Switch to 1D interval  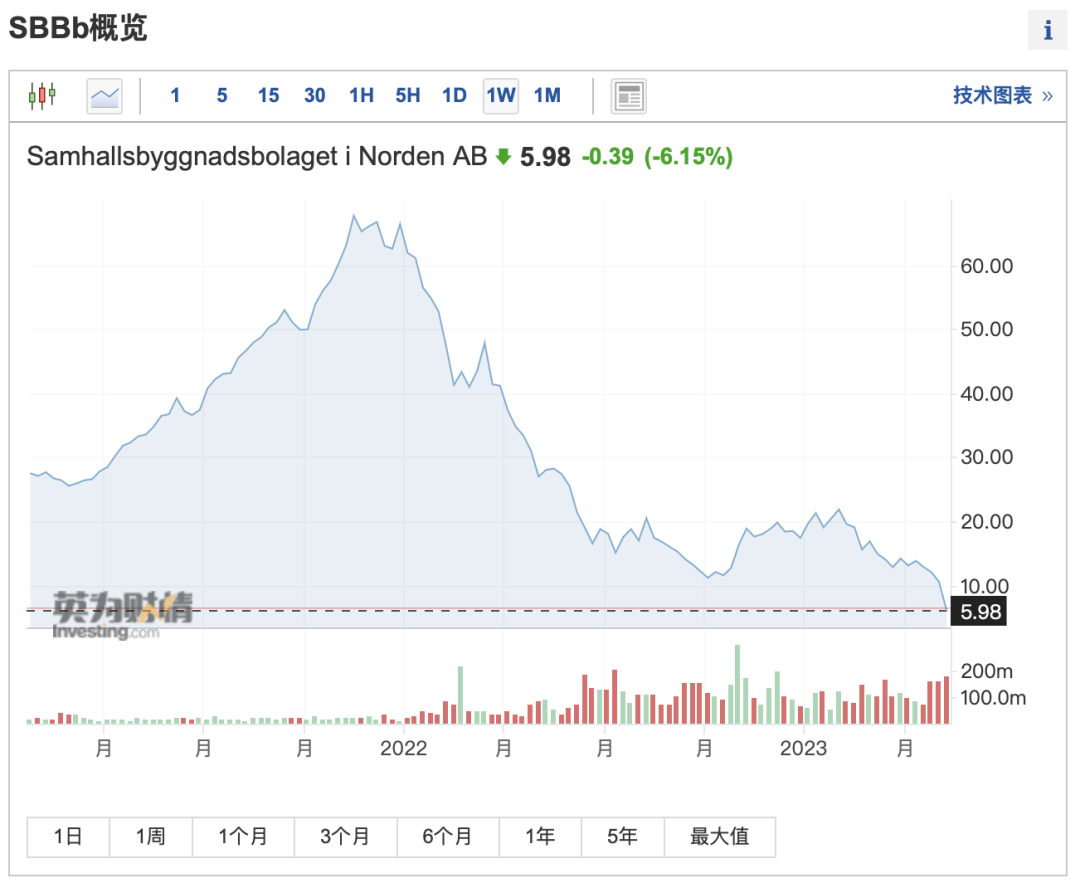click(x=454, y=96)
